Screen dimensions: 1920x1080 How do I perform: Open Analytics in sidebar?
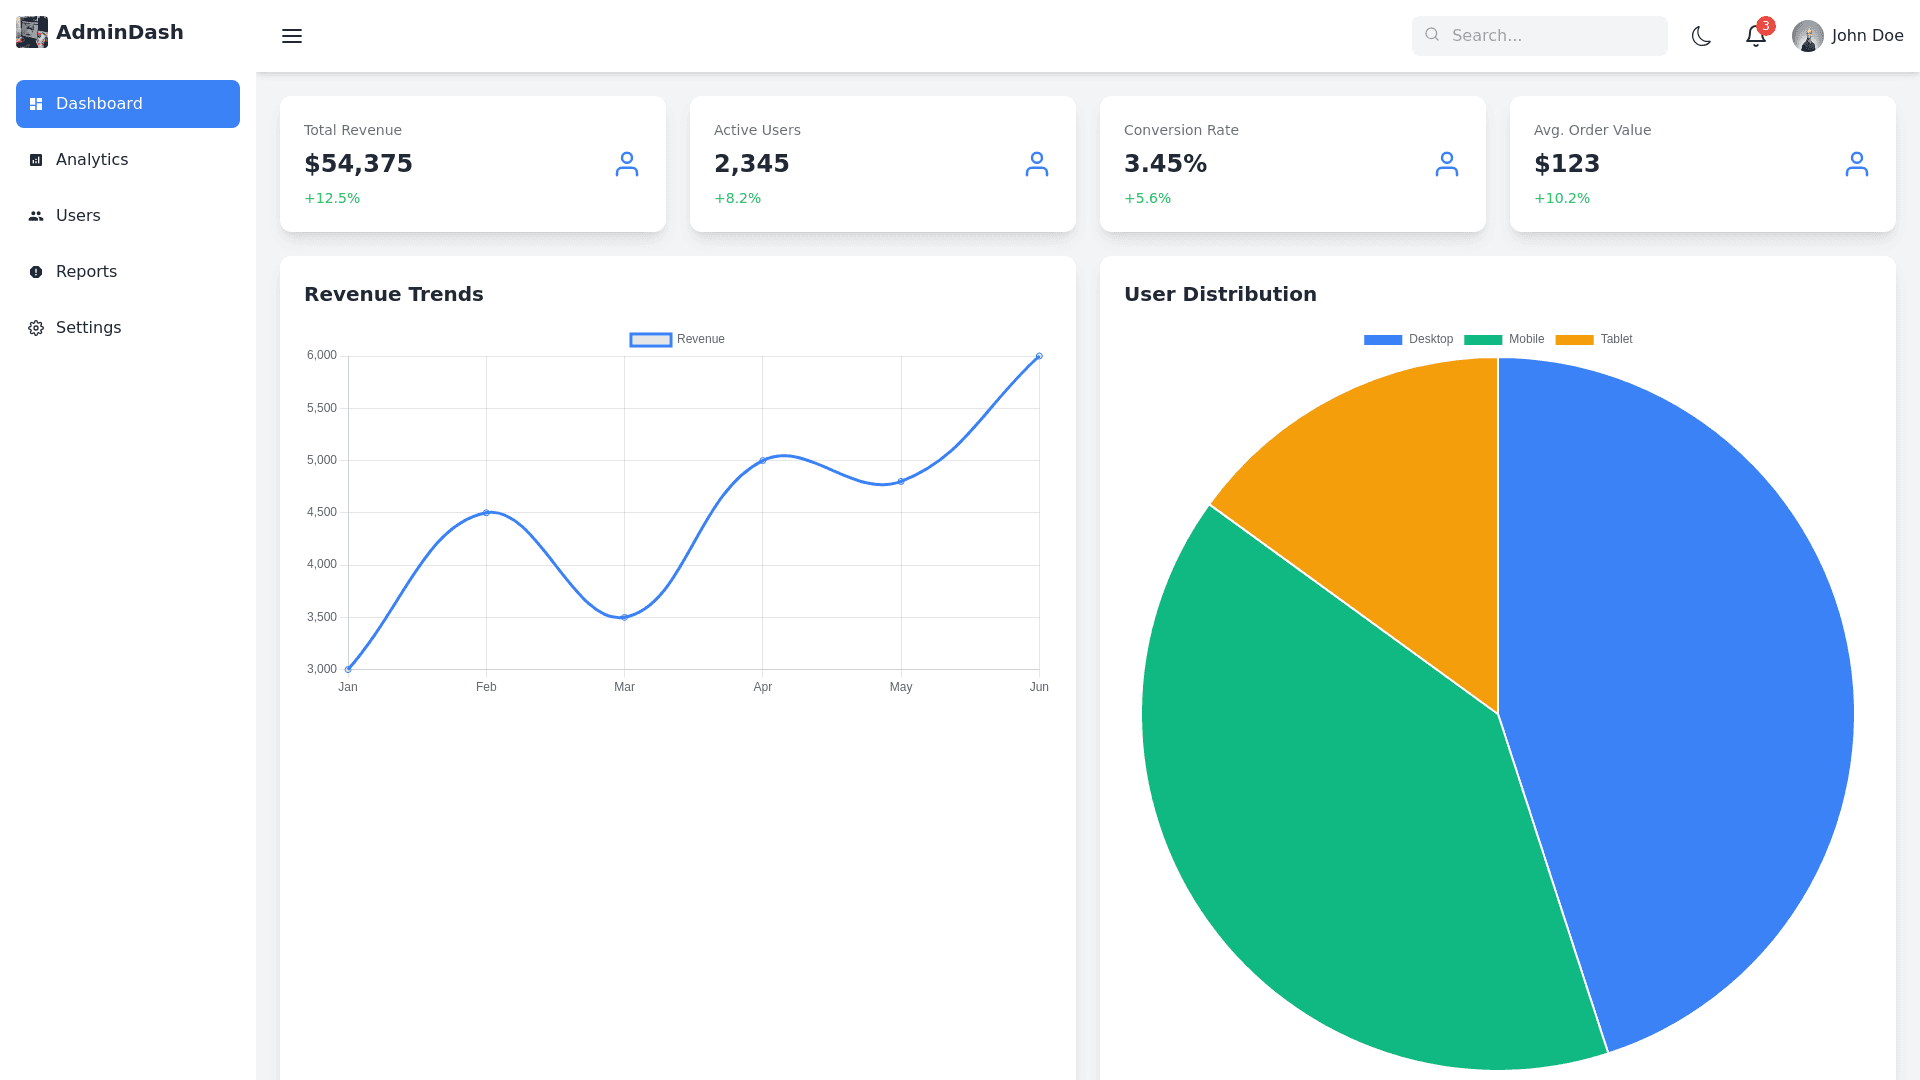click(x=92, y=160)
